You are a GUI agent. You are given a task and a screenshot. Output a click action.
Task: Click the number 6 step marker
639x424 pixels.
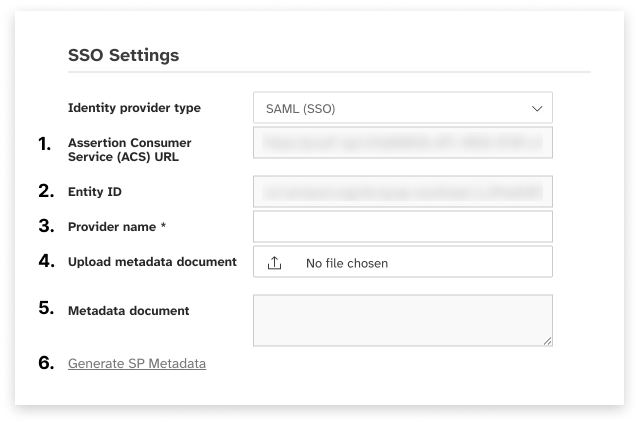pos(45,363)
